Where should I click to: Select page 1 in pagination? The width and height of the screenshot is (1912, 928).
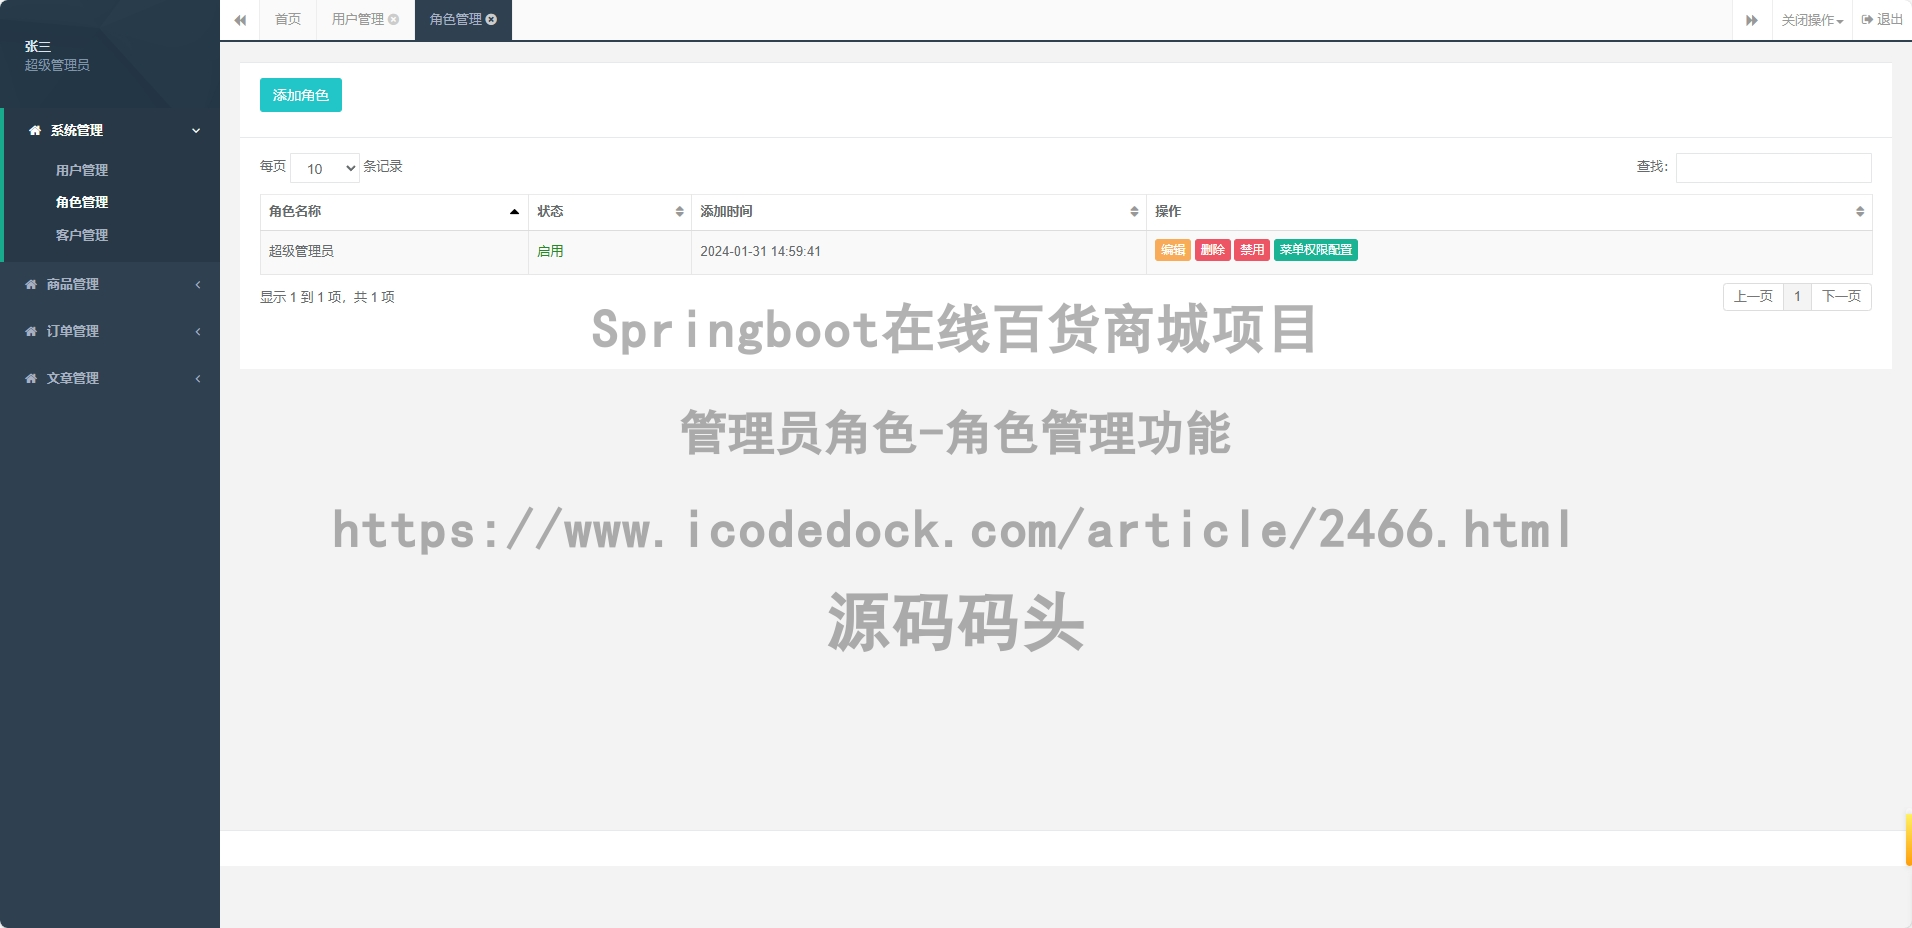1797,297
